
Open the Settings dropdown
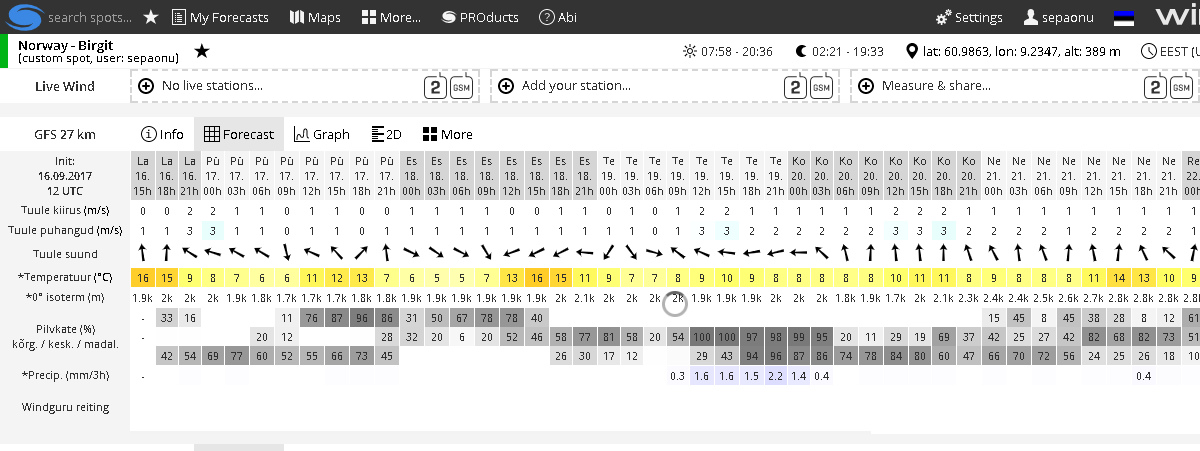click(969, 17)
